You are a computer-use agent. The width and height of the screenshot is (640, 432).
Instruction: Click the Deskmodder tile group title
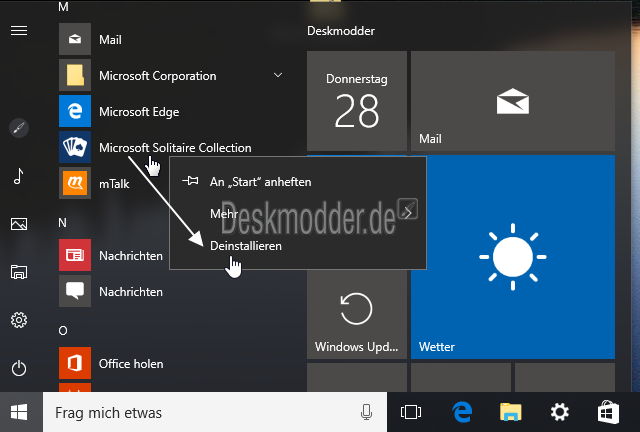341,31
